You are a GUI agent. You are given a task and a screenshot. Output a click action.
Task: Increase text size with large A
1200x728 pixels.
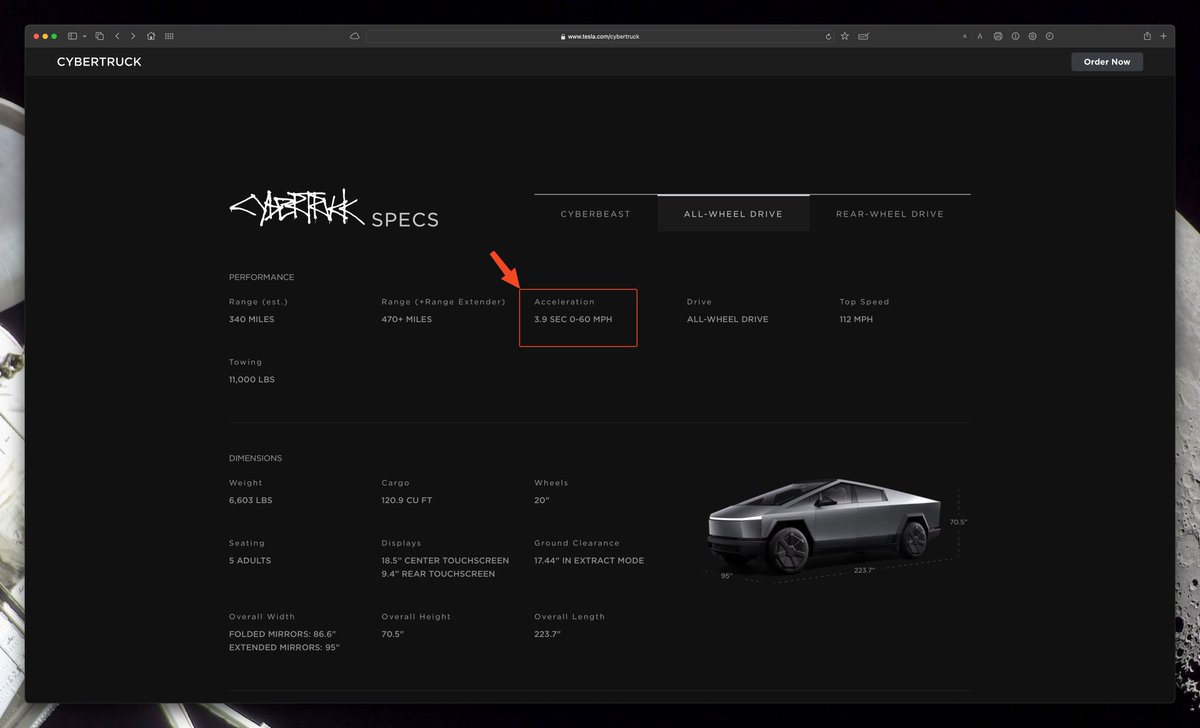tap(980, 36)
